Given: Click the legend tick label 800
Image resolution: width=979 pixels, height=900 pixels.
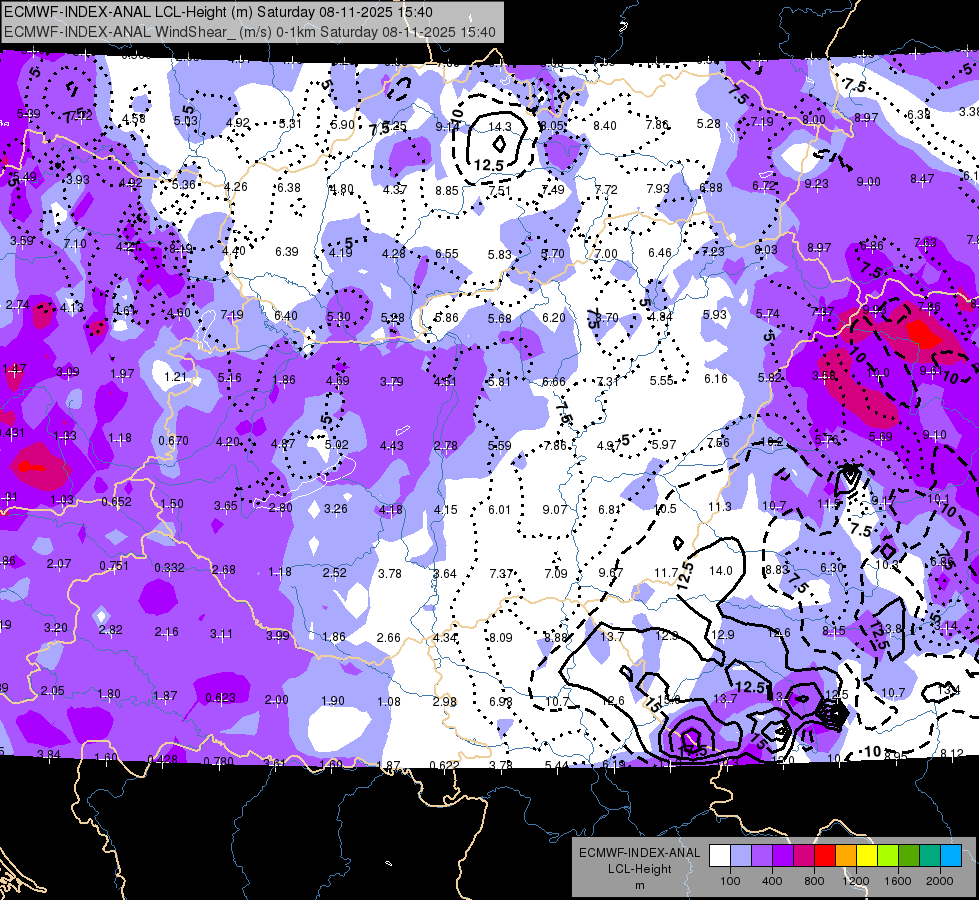Looking at the screenshot, I should (814, 881).
